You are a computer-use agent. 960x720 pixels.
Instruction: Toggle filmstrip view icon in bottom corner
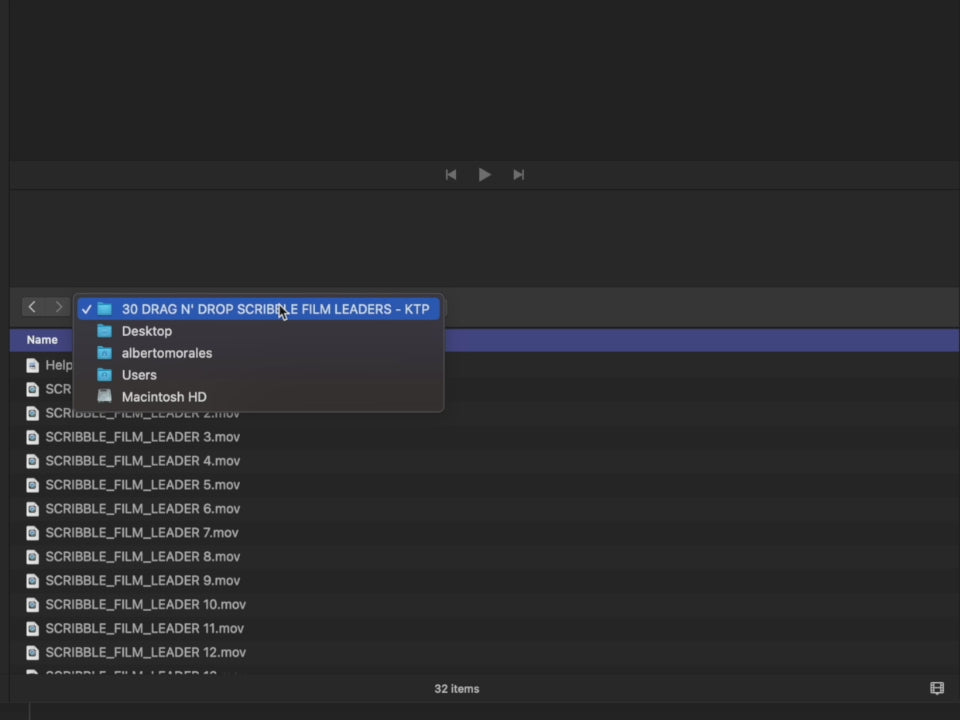click(936, 688)
